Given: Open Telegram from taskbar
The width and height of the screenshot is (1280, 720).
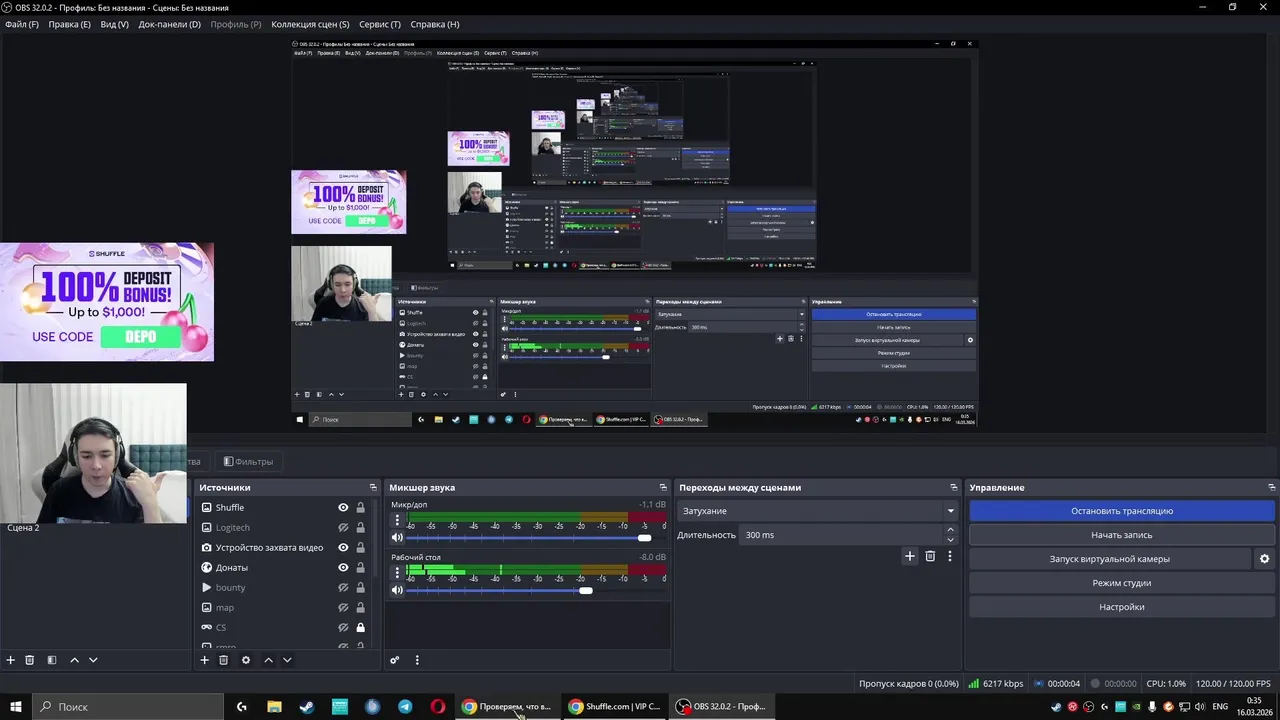Looking at the screenshot, I should click(405, 707).
